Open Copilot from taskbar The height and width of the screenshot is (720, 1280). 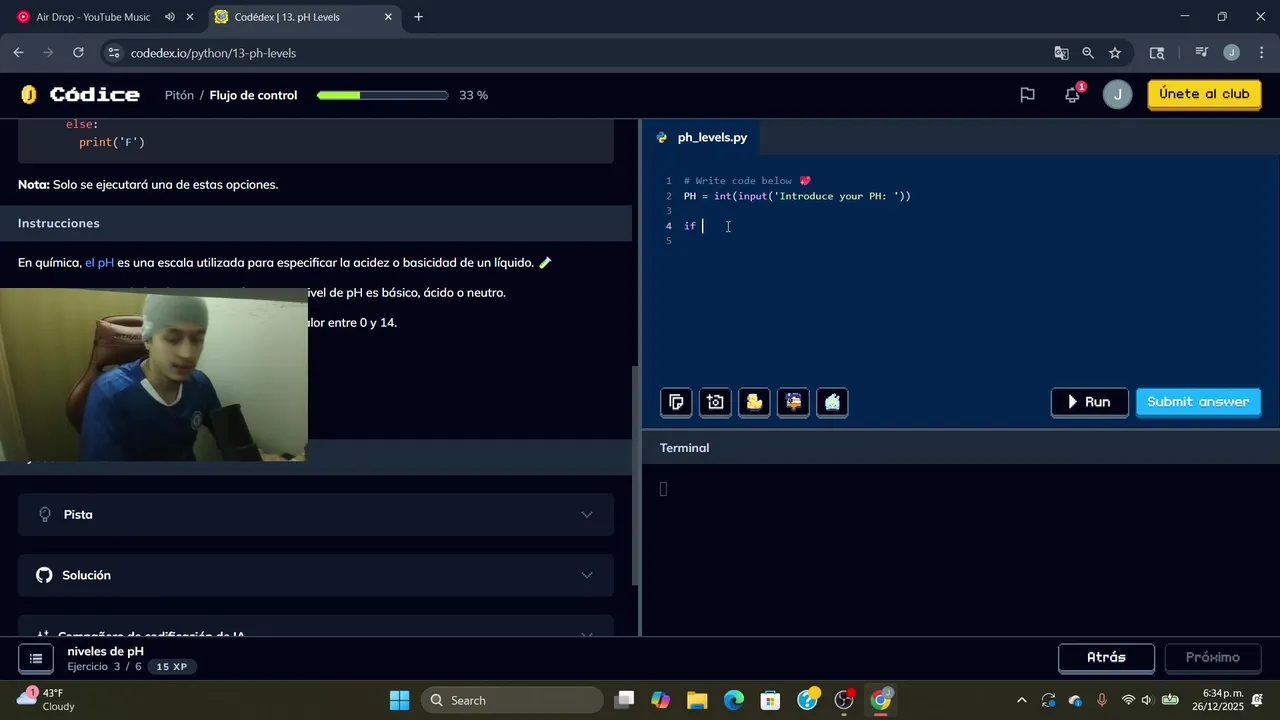coord(660,700)
